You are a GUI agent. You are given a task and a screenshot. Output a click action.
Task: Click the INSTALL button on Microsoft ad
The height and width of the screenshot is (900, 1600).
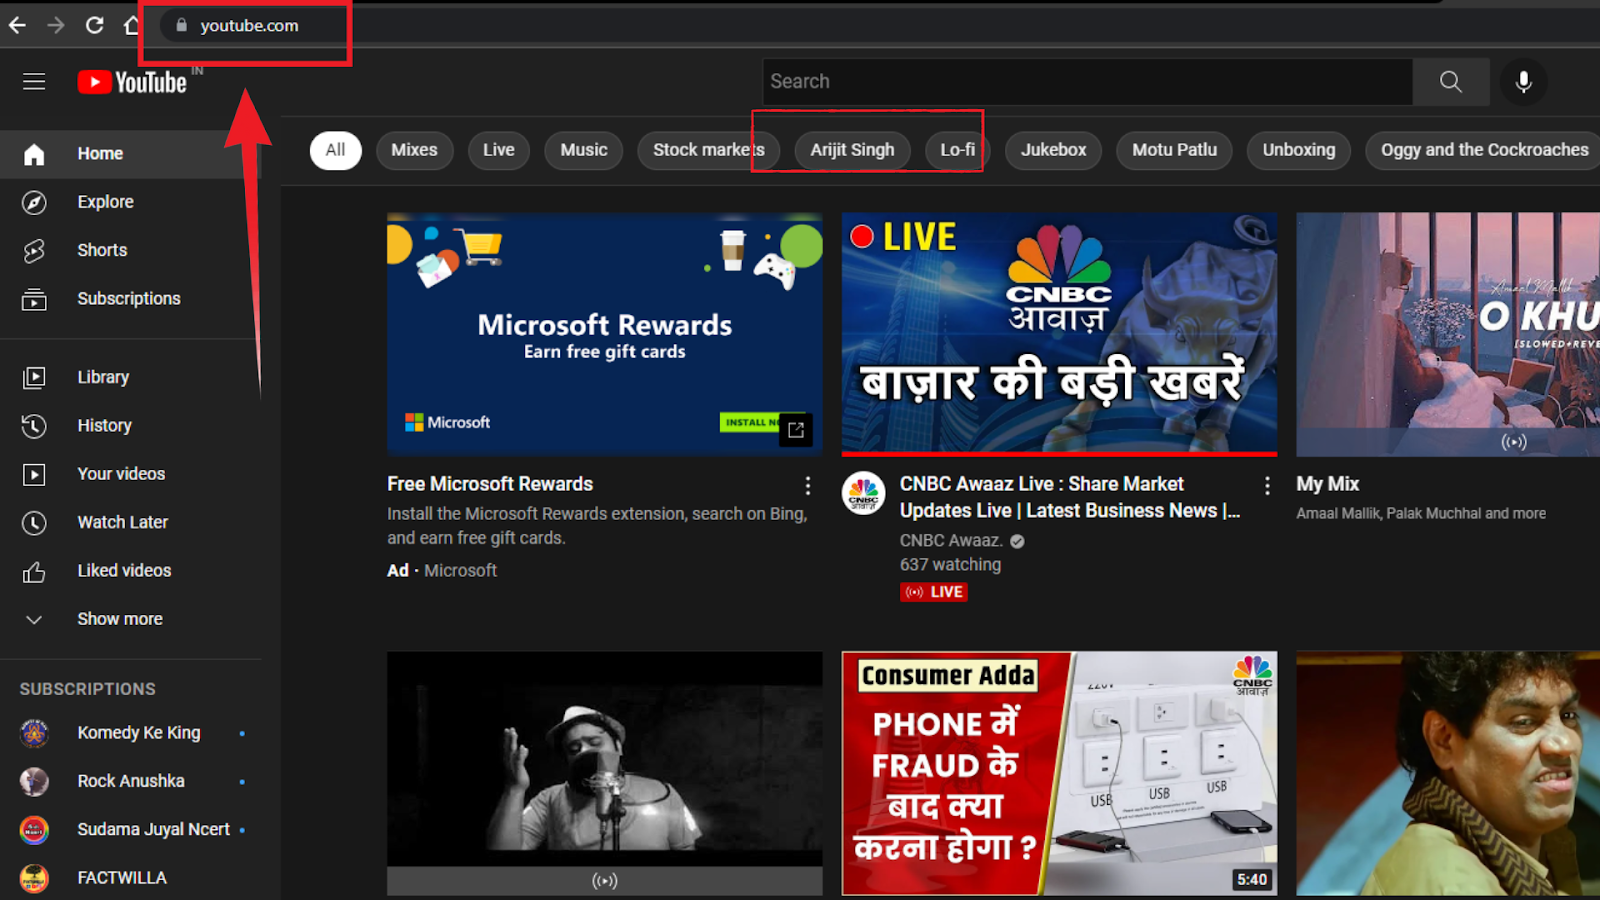tap(749, 422)
